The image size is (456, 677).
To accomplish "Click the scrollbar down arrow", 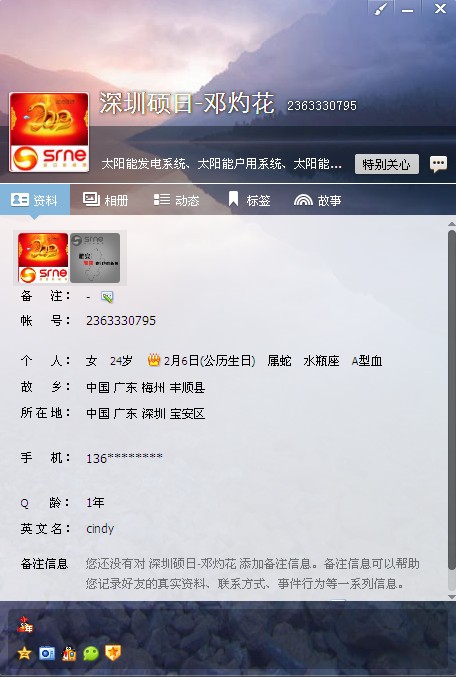I will click(452, 597).
